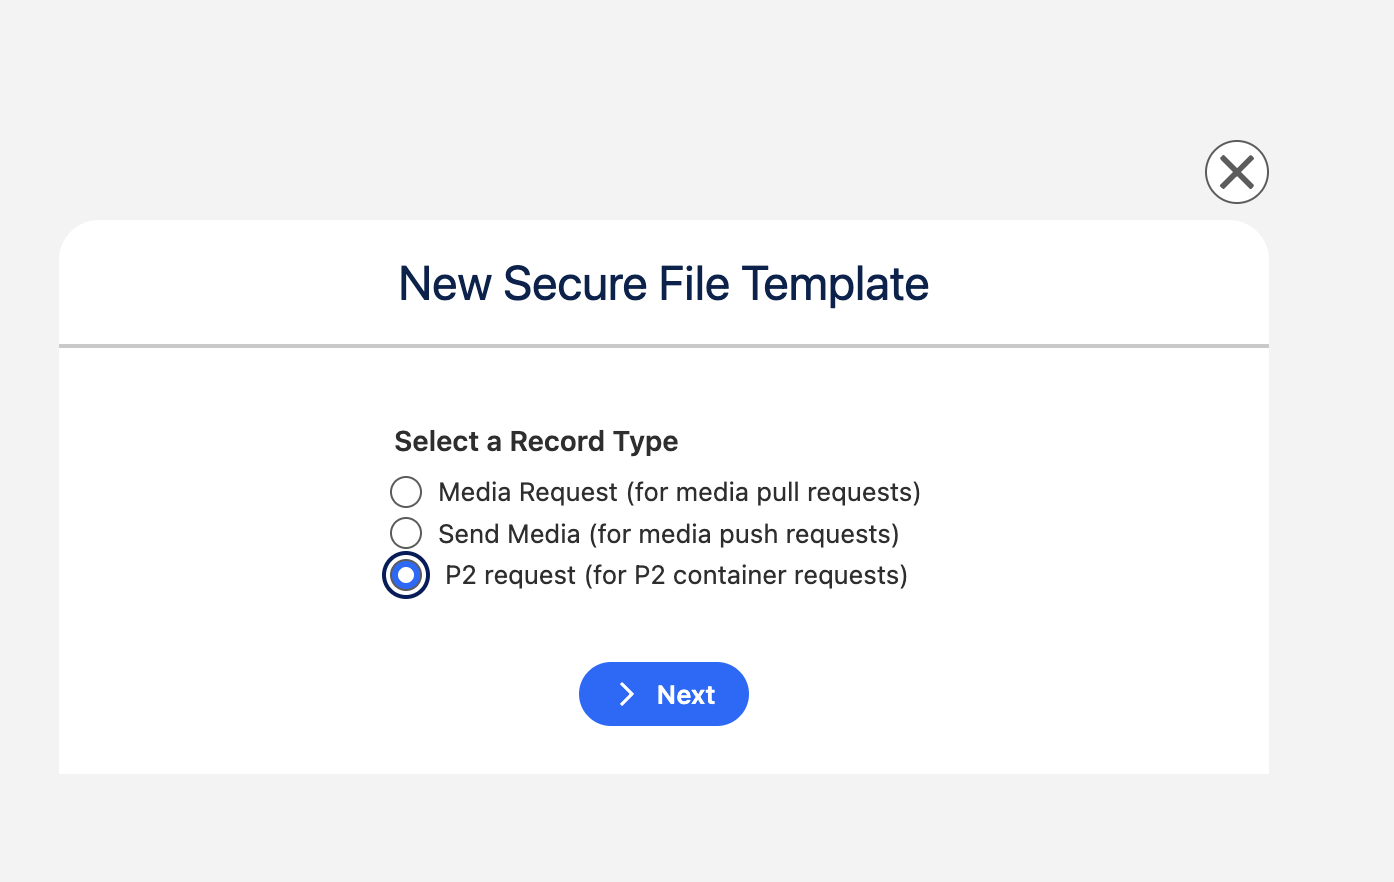Click the word 'Next' in the button
1394x882 pixels.
686,694
